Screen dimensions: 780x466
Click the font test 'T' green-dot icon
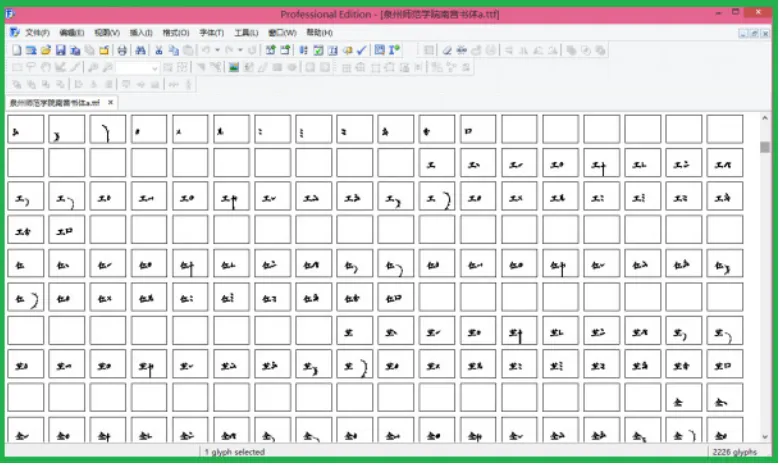[x=394, y=50]
